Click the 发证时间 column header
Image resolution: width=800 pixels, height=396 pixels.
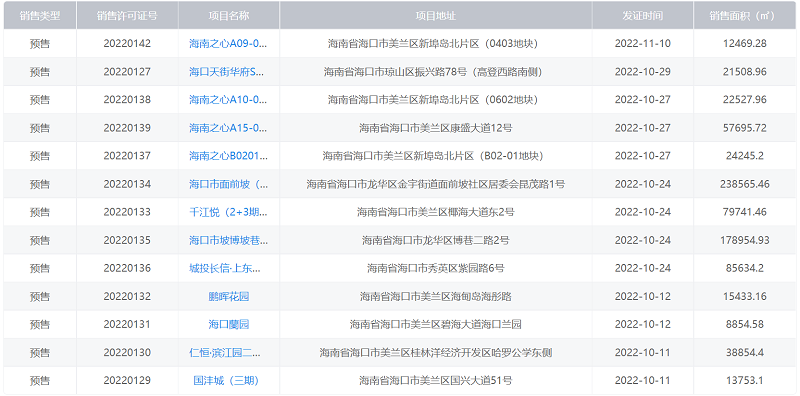pos(642,15)
